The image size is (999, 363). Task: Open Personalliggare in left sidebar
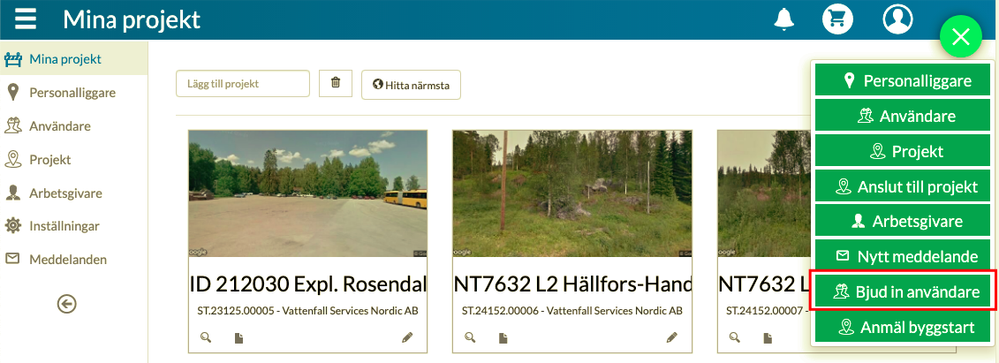click(74, 93)
